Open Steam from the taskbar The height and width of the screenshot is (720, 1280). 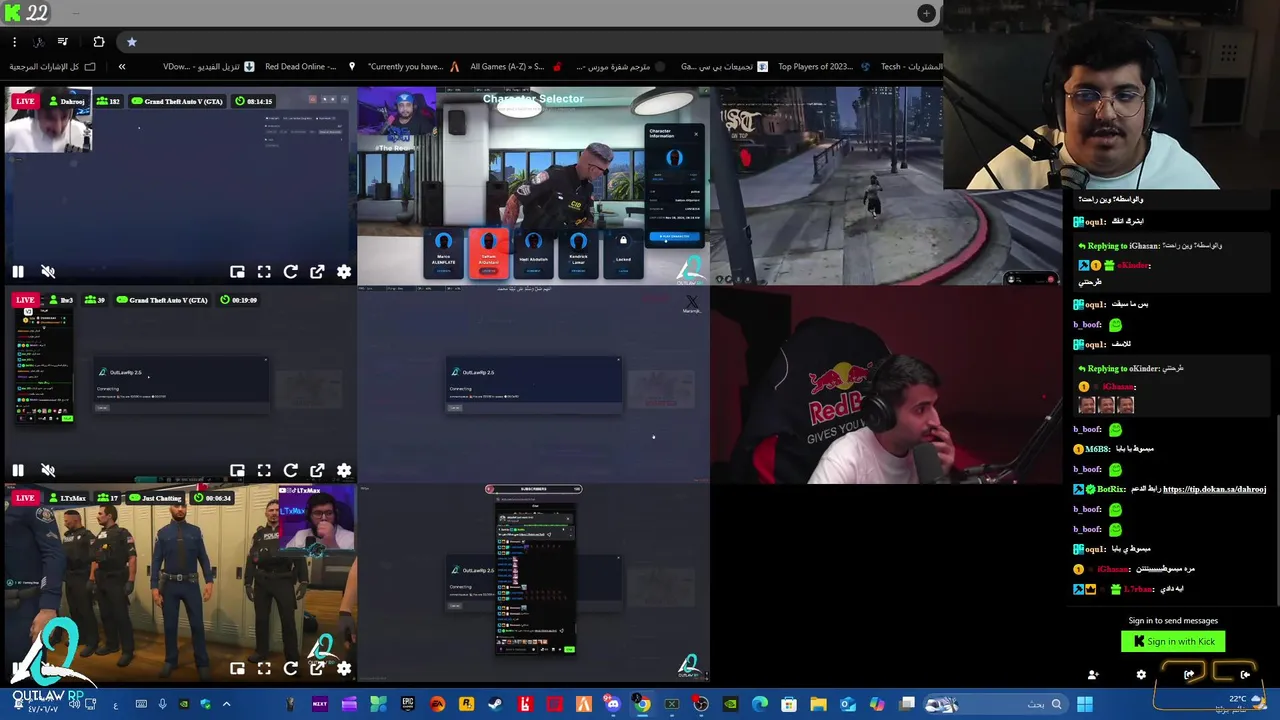pyautogui.click(x=495, y=705)
